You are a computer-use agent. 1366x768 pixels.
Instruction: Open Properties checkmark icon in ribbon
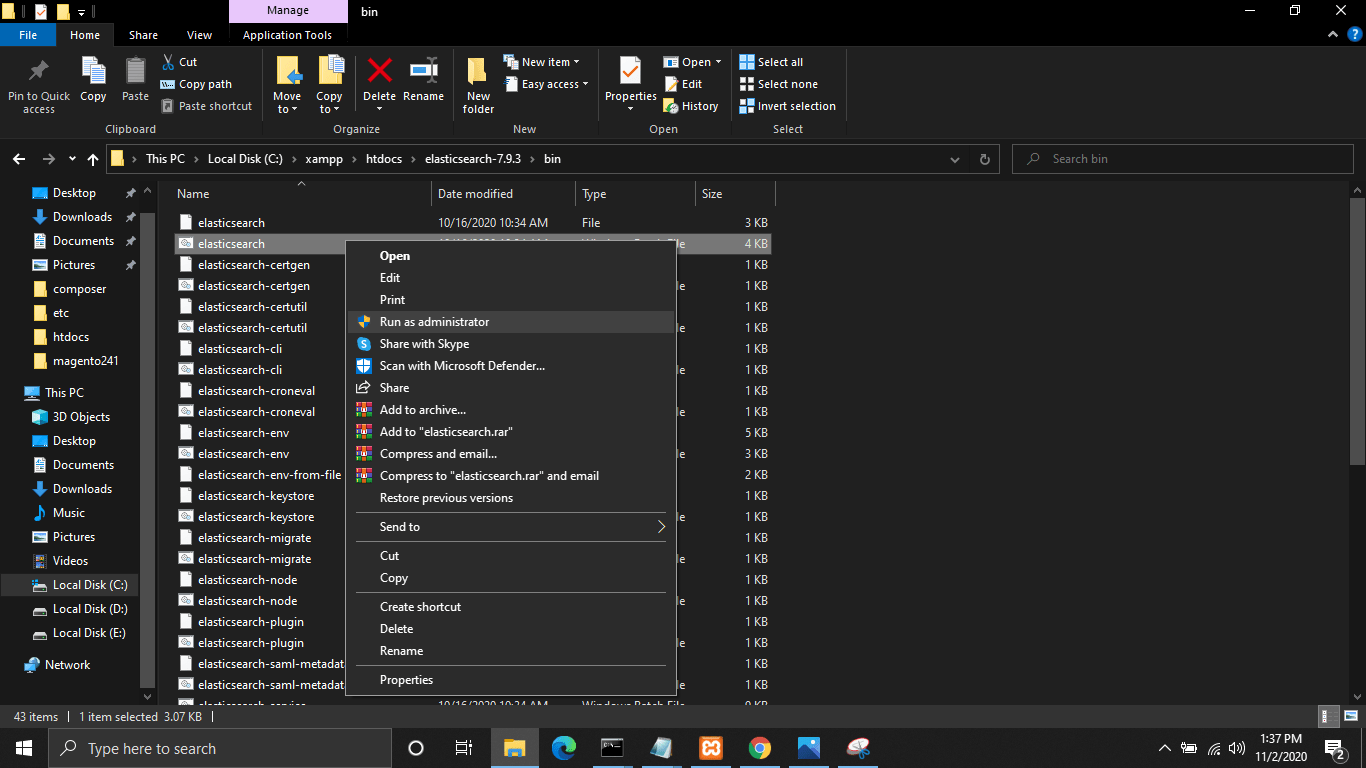coord(630,71)
